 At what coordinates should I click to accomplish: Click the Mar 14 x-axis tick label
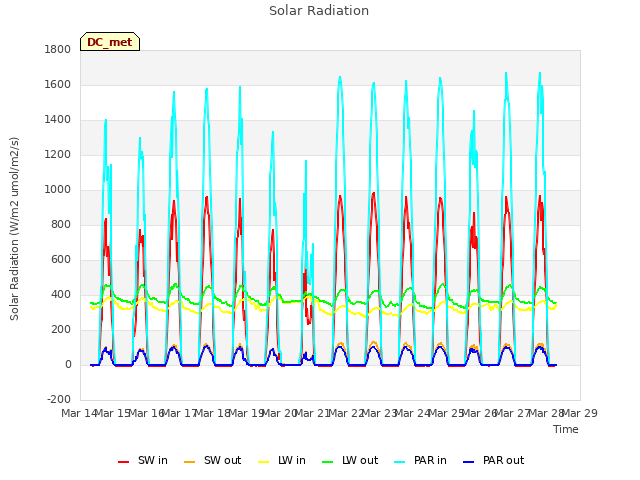pos(79,413)
